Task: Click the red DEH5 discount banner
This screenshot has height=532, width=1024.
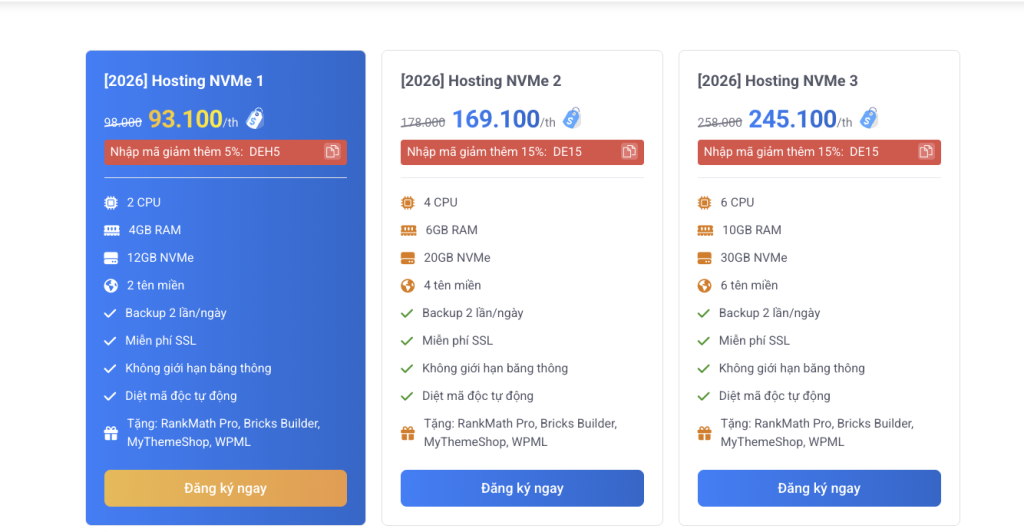Action: pyautogui.click(x=210, y=152)
